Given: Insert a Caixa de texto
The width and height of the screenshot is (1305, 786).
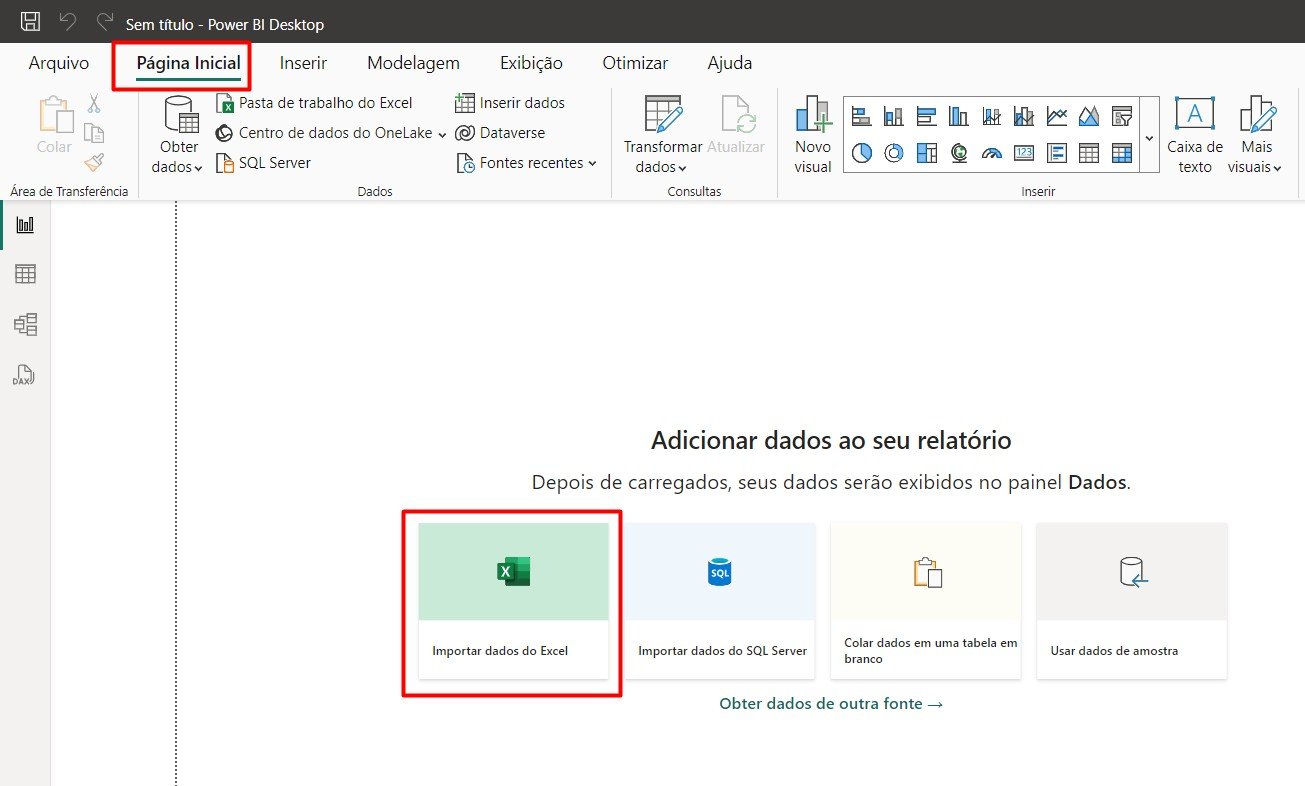Looking at the screenshot, I should 1195,135.
